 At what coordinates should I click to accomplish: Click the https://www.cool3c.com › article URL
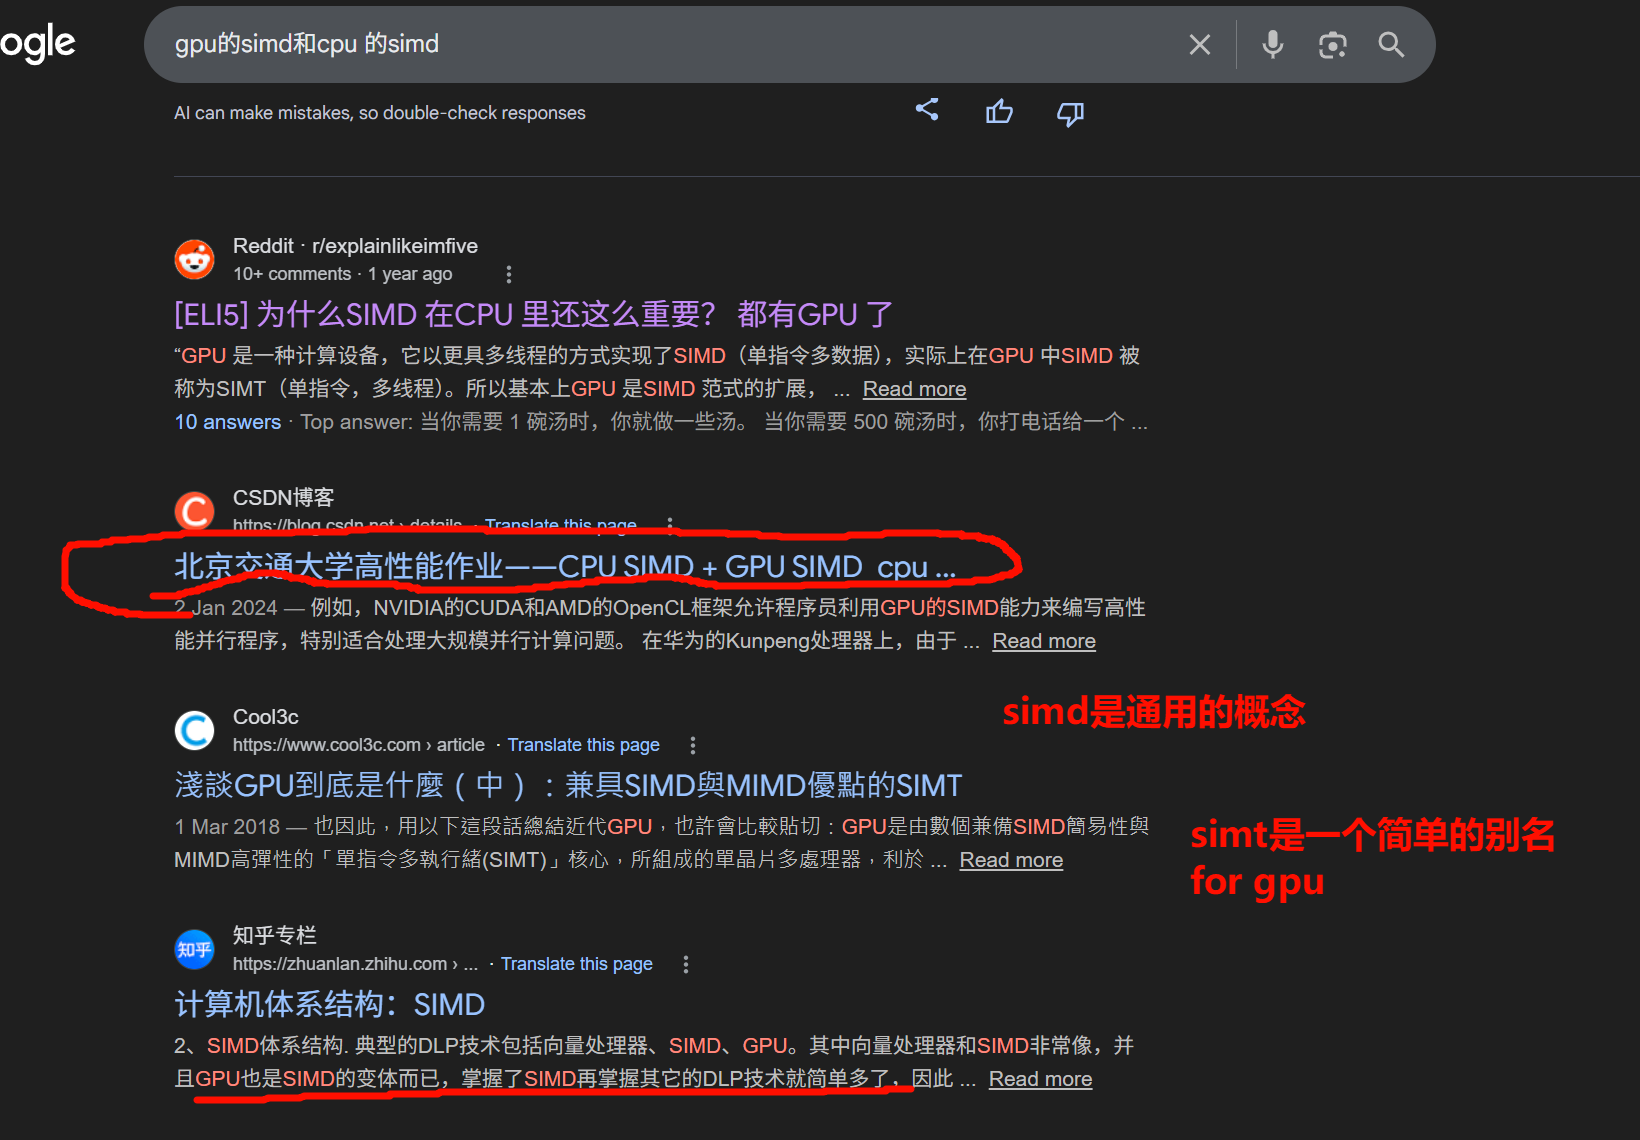358,745
